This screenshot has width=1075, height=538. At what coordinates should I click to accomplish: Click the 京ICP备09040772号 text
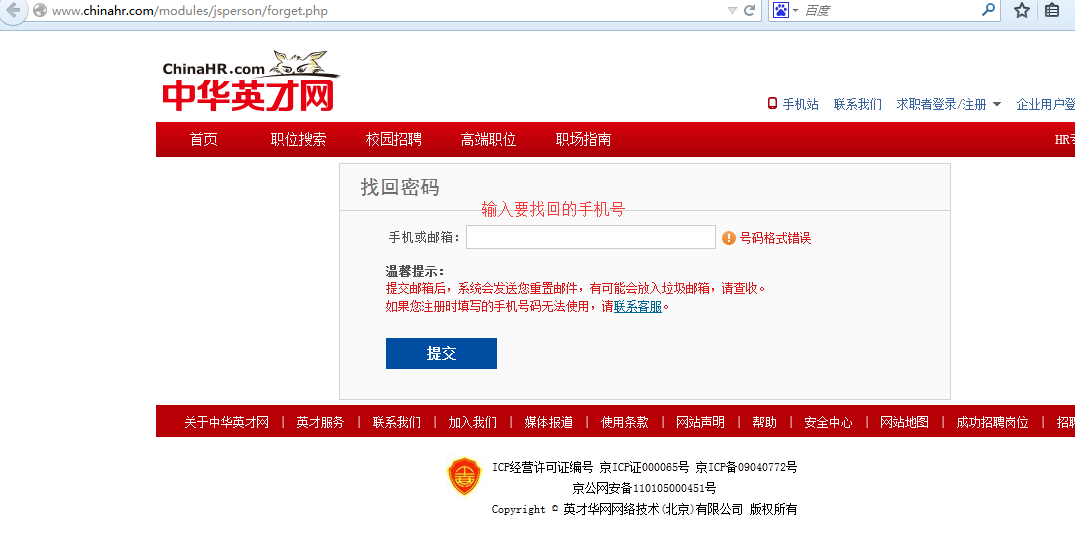click(746, 467)
